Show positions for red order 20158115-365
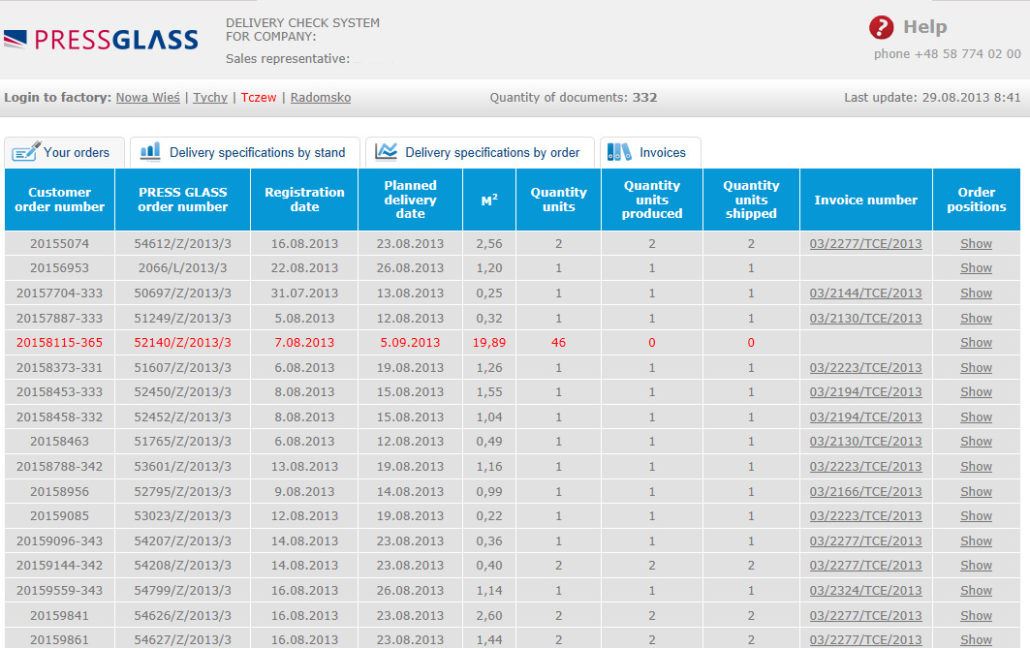The height and width of the screenshot is (648, 1030). [976, 342]
